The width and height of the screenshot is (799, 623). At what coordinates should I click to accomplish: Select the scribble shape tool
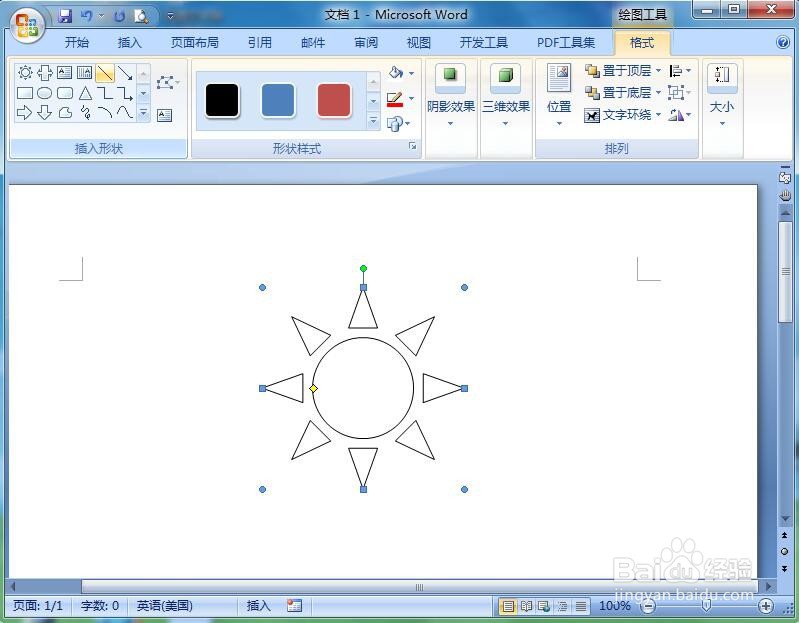pos(85,112)
